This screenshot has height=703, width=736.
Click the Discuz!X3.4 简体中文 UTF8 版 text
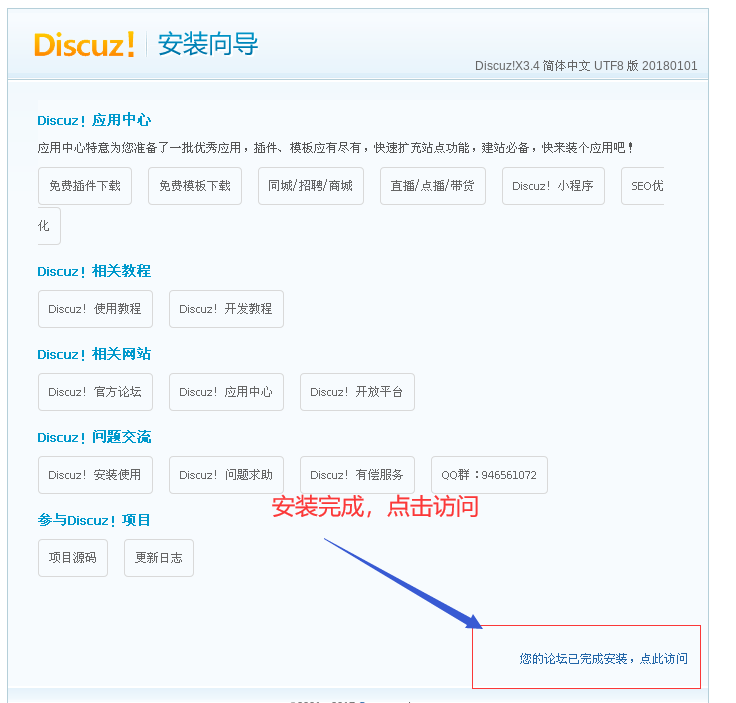[x=586, y=66]
